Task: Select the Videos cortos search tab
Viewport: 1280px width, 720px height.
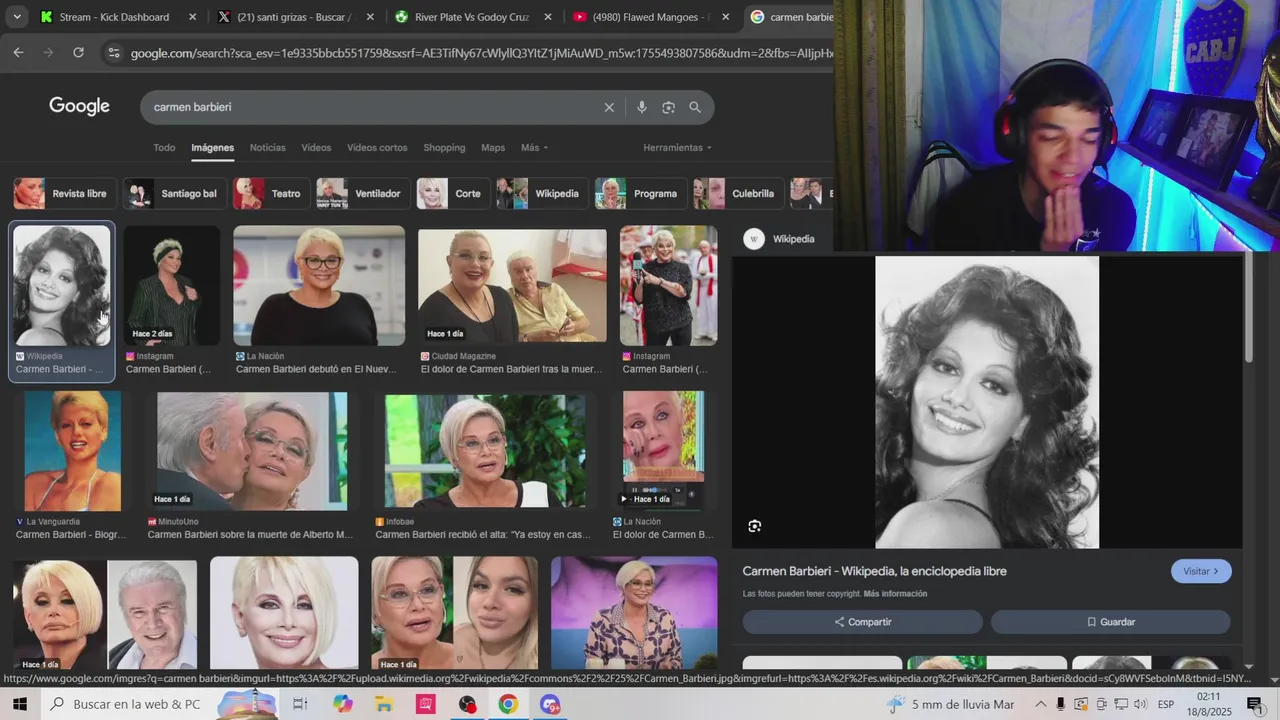Action: 377,148
